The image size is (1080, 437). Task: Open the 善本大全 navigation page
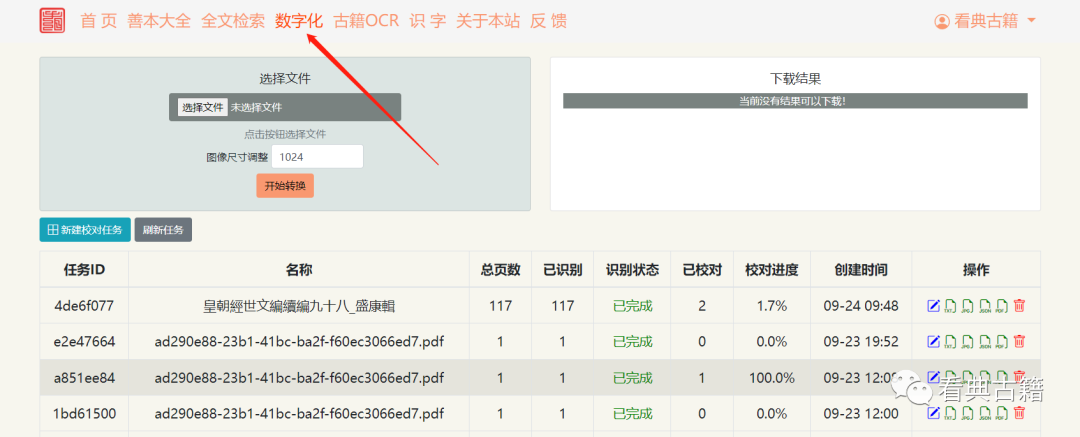click(159, 21)
